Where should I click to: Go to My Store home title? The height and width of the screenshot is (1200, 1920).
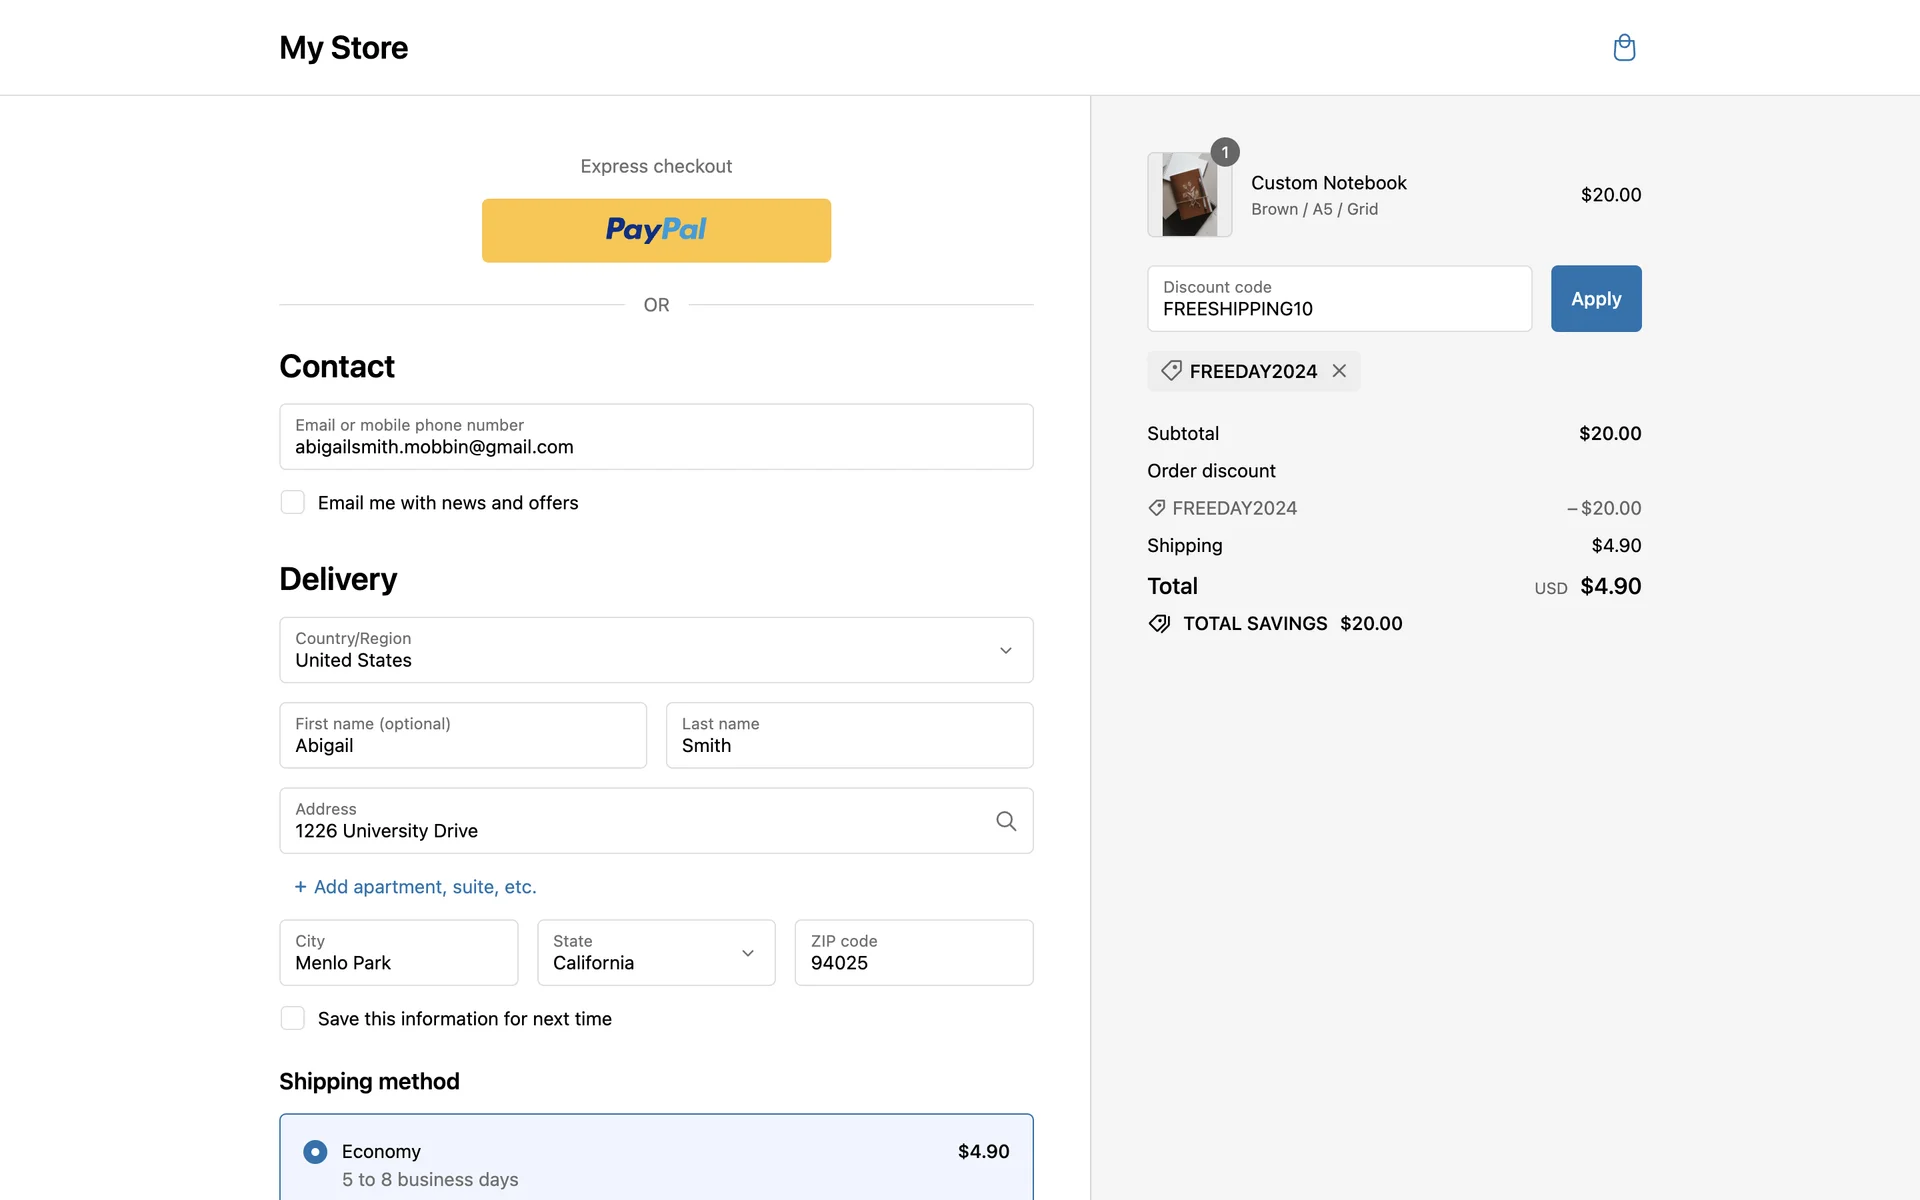pos(343,47)
